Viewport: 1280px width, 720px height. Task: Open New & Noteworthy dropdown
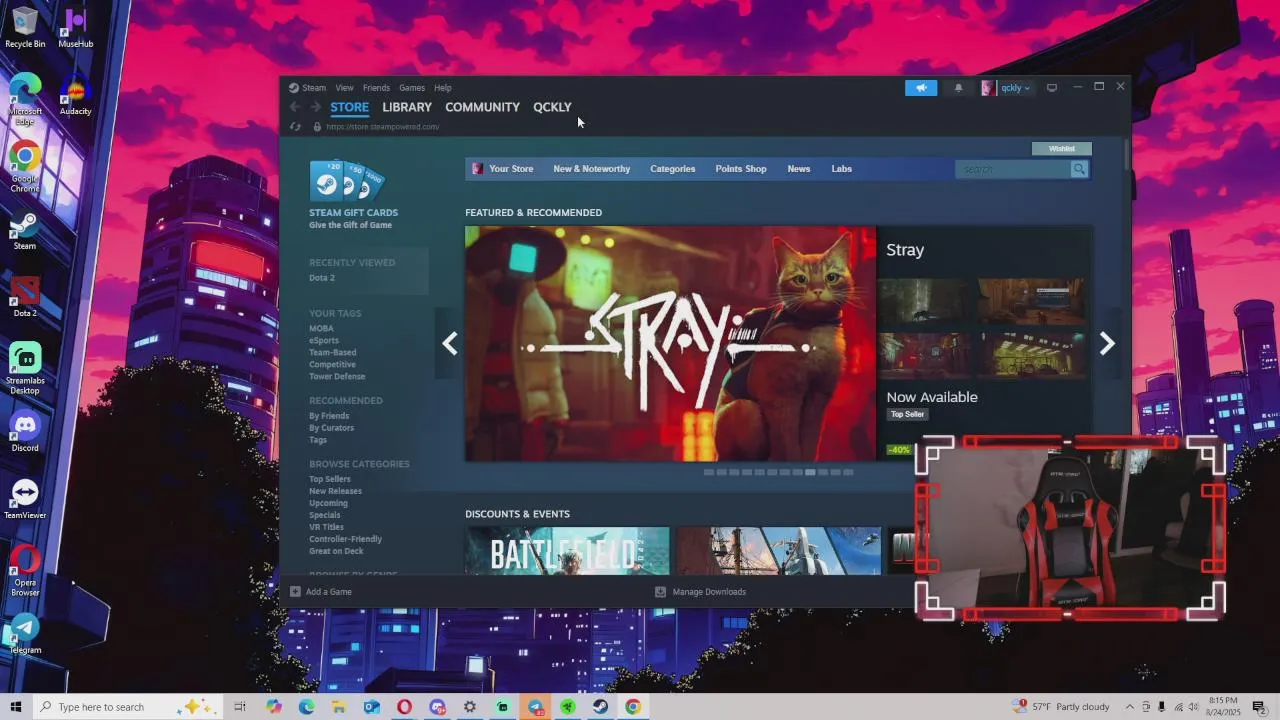[592, 169]
